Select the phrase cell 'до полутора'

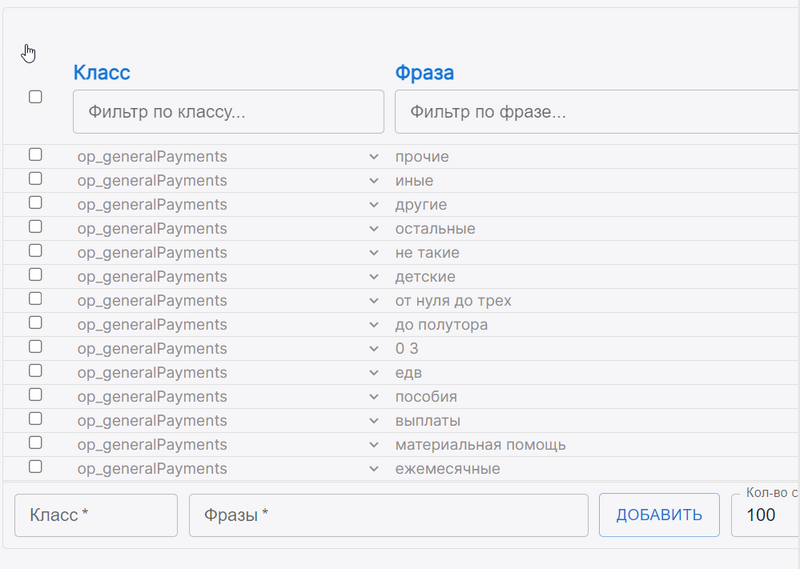pyautogui.click(x=441, y=325)
